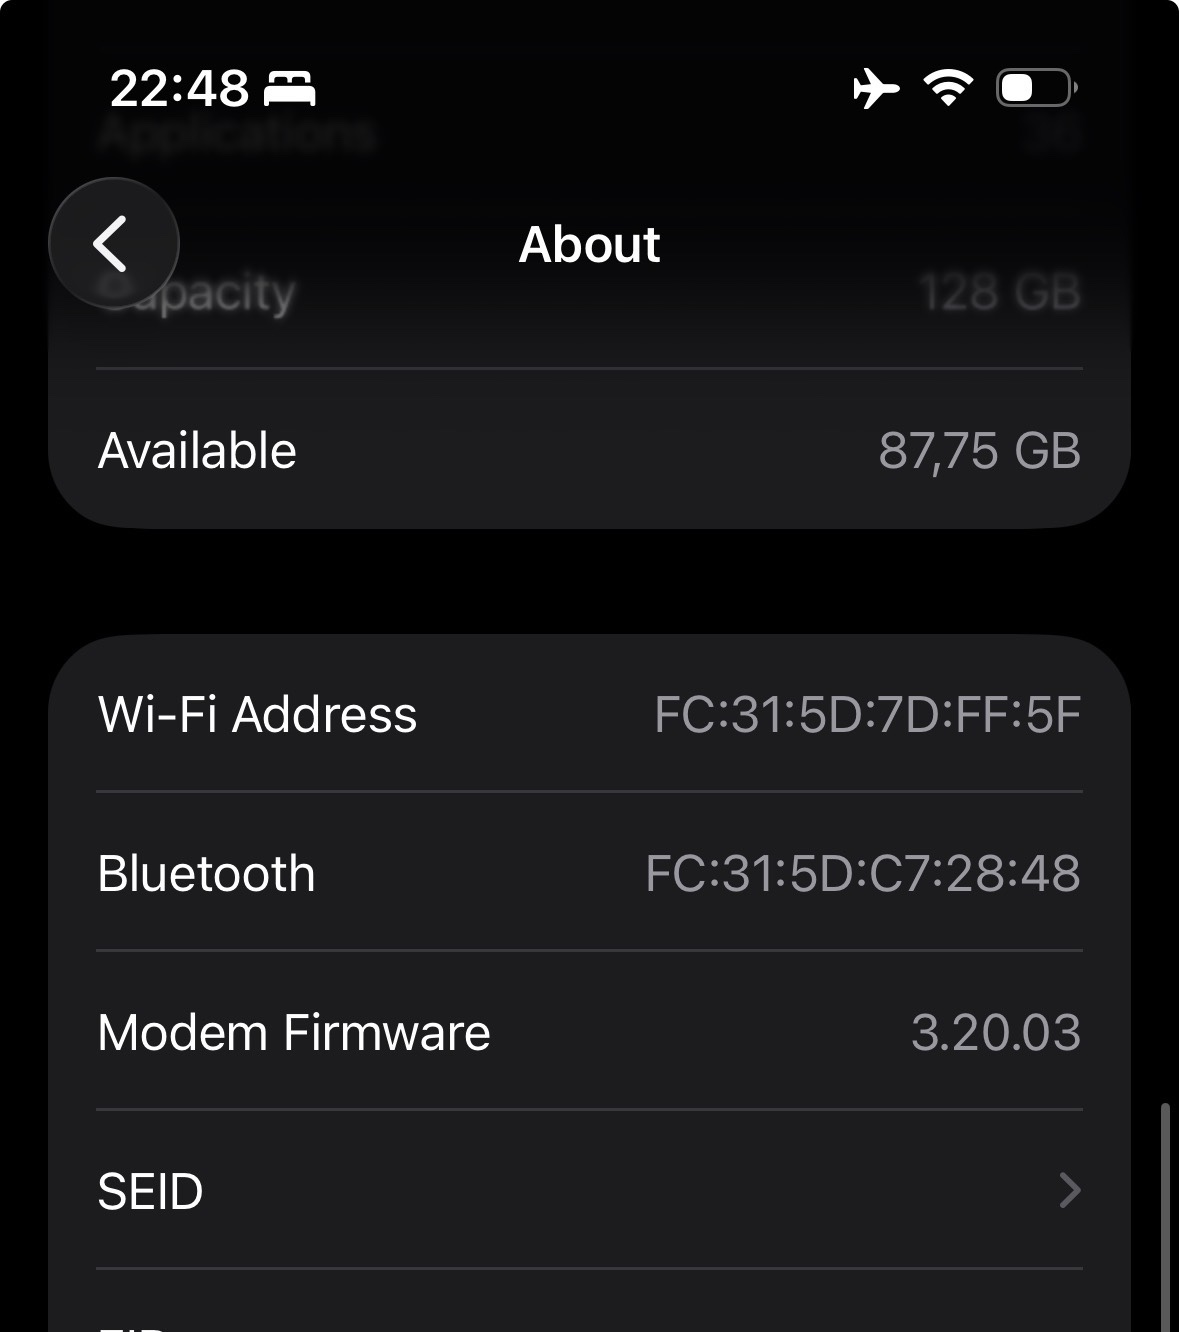Tap the 87,75 GB available value

[979, 450]
